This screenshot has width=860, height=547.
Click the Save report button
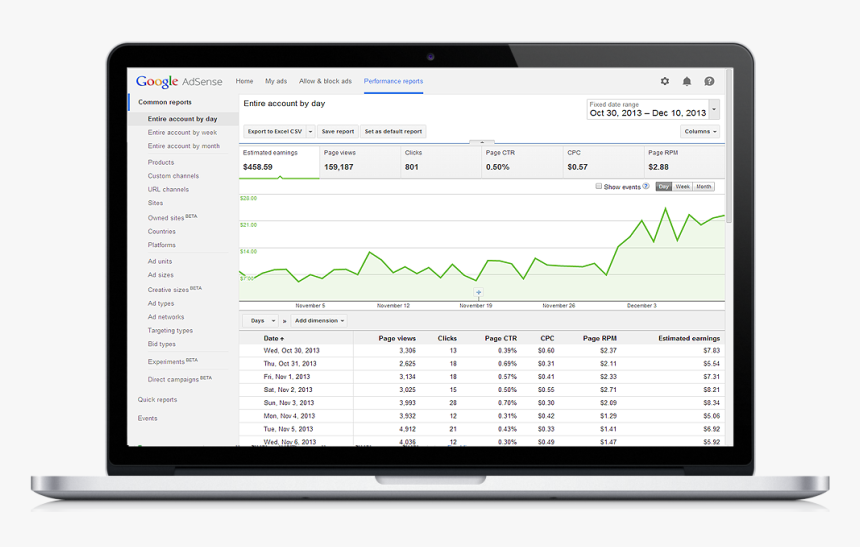(x=338, y=132)
